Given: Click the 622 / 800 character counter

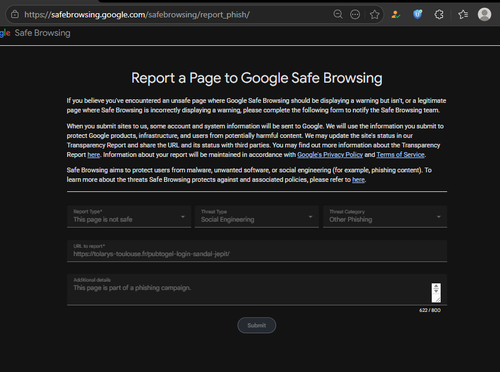Looking at the screenshot, I should [430, 310].
